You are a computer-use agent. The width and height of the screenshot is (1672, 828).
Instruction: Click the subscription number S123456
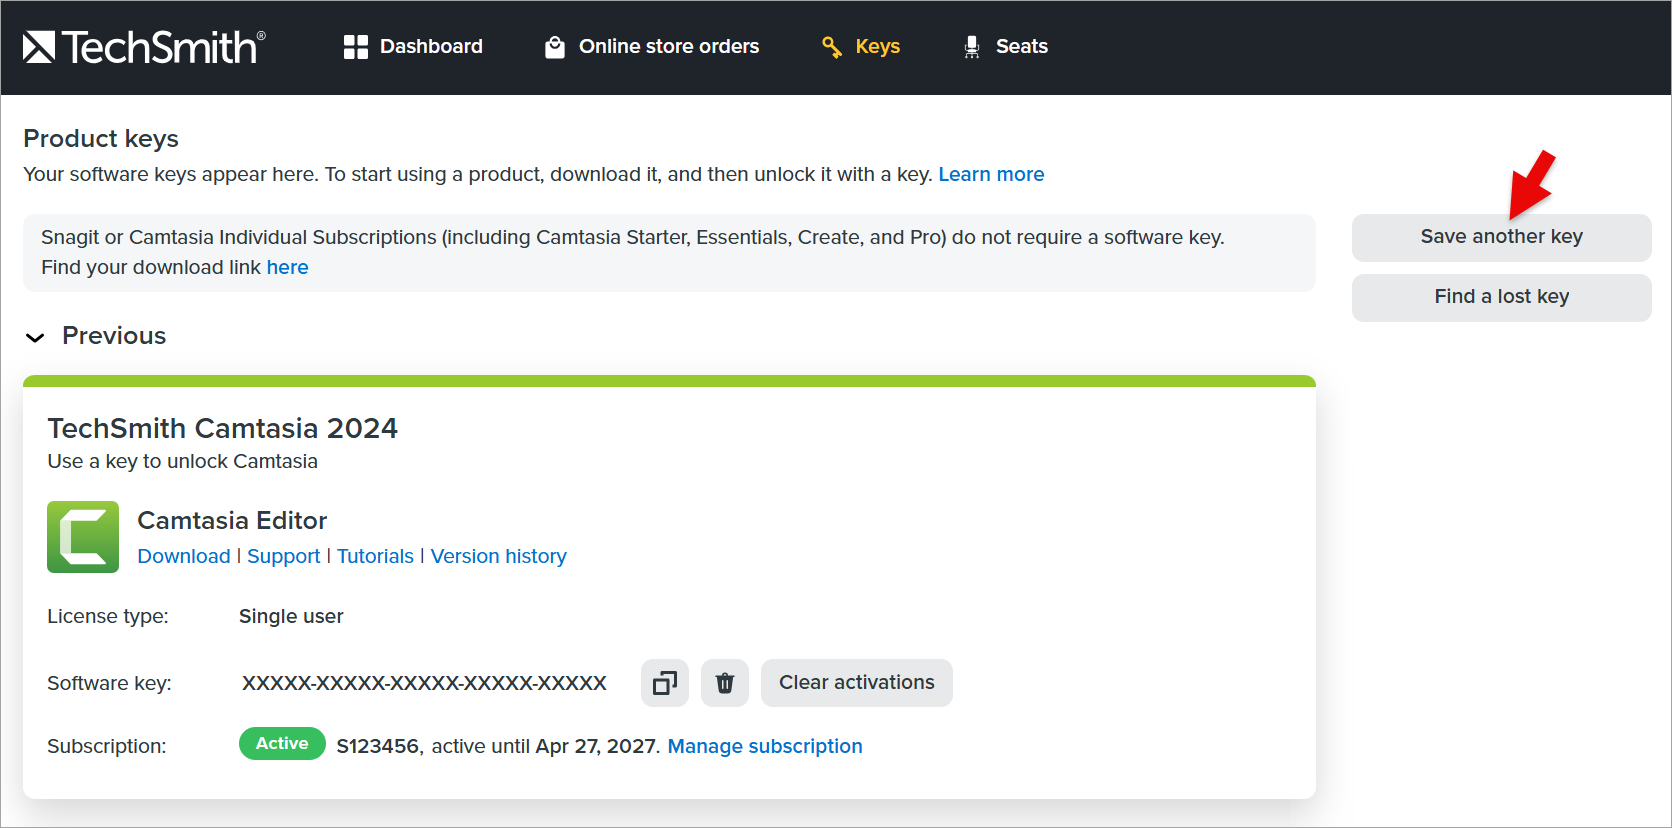click(x=378, y=746)
